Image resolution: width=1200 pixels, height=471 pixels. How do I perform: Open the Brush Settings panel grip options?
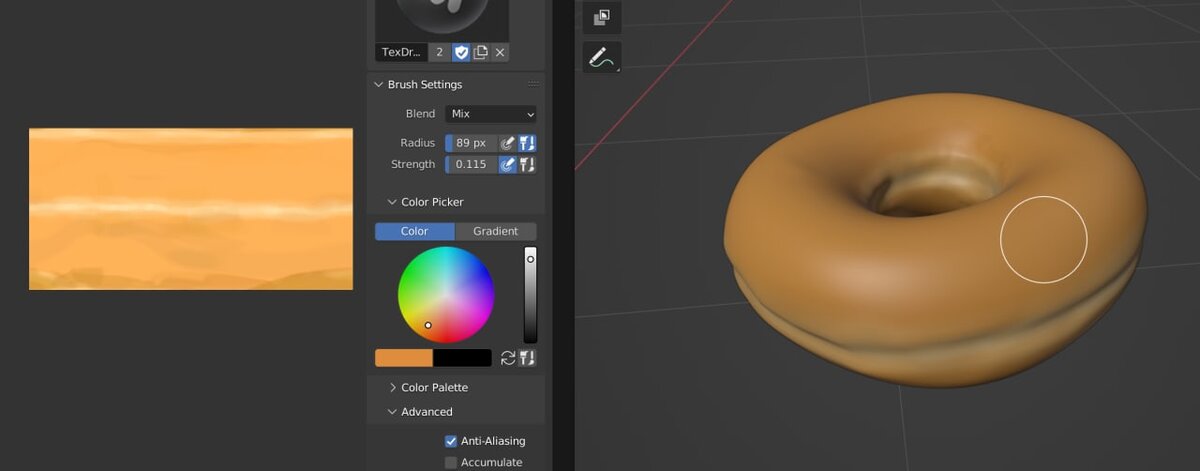[x=534, y=85]
